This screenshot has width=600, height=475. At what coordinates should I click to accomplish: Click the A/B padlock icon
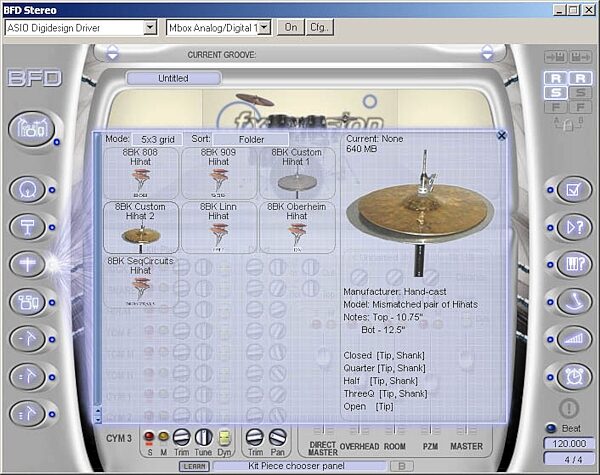click(568, 124)
